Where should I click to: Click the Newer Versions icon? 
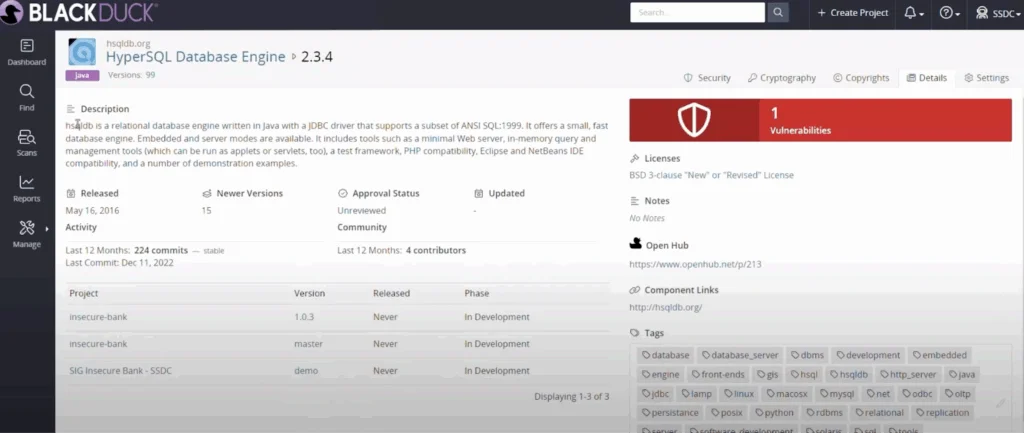pos(207,194)
